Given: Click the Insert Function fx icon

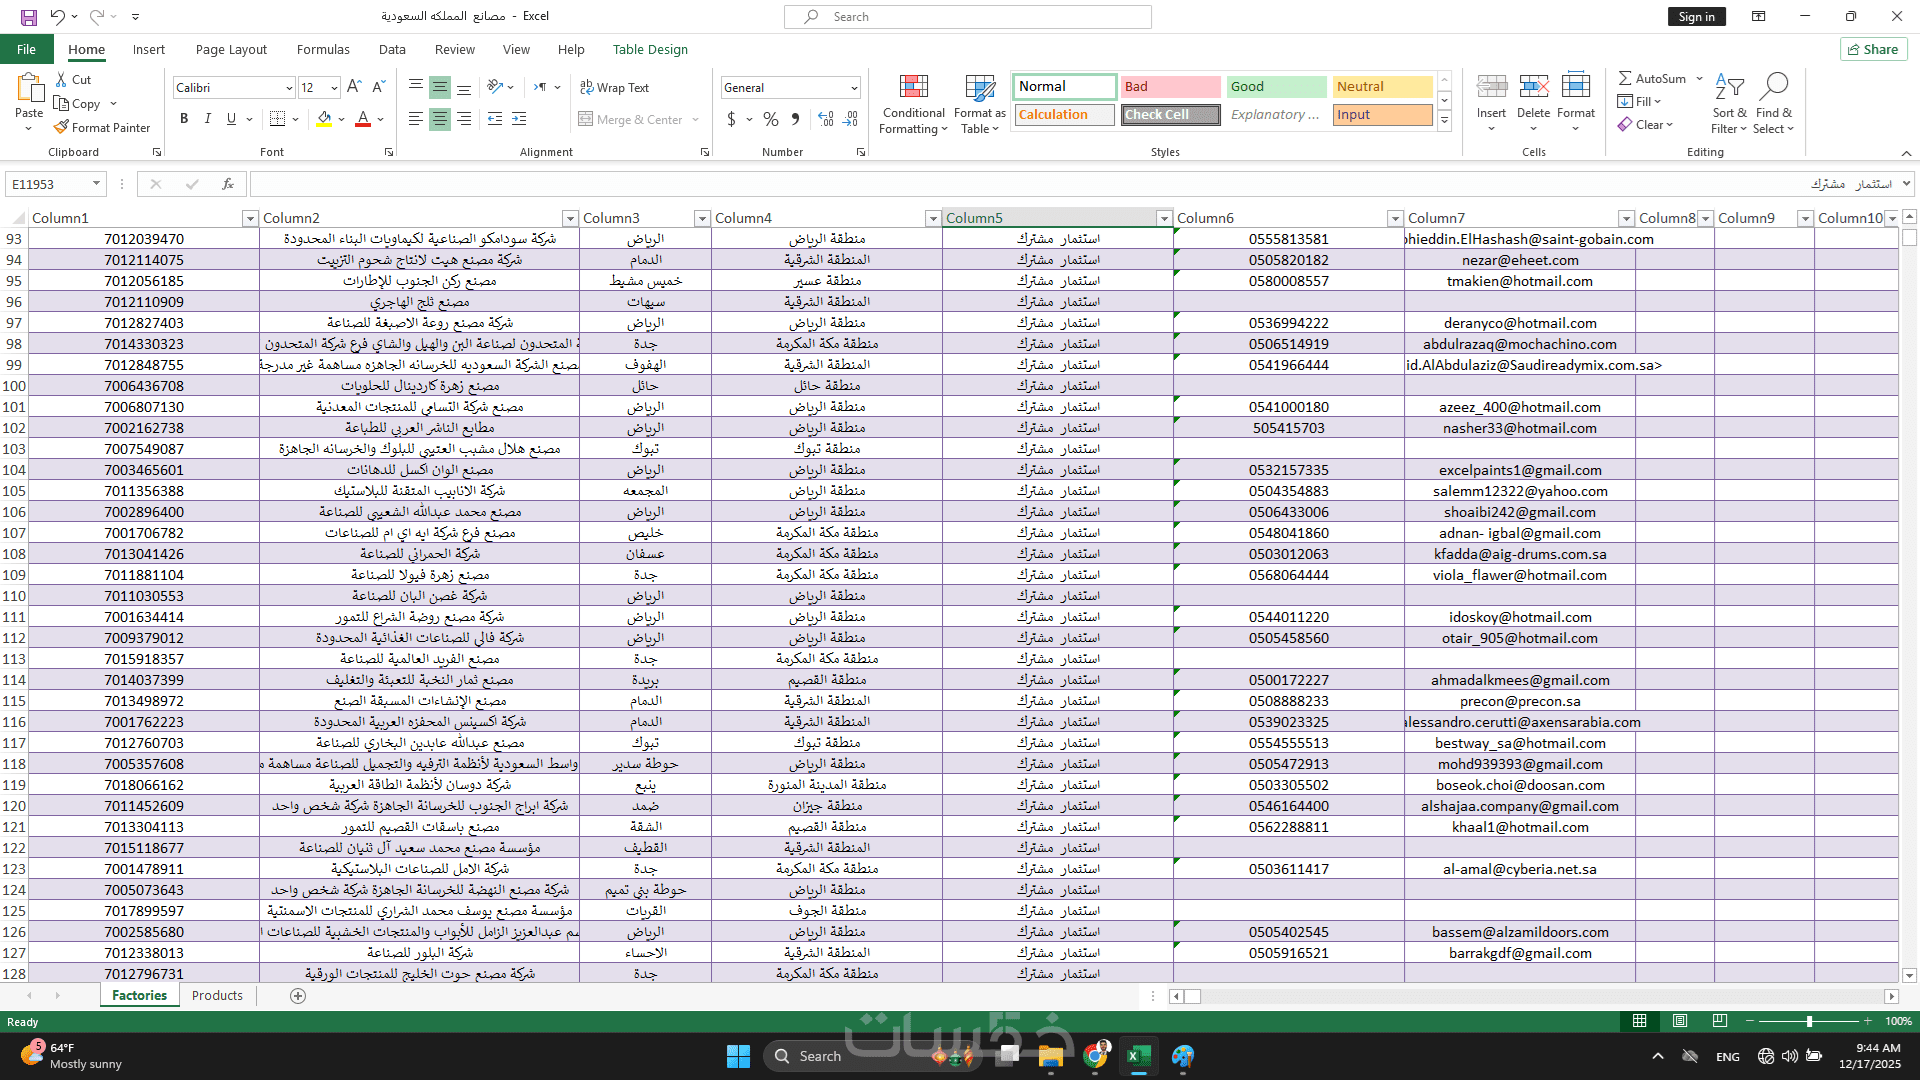Looking at the screenshot, I should (x=228, y=184).
